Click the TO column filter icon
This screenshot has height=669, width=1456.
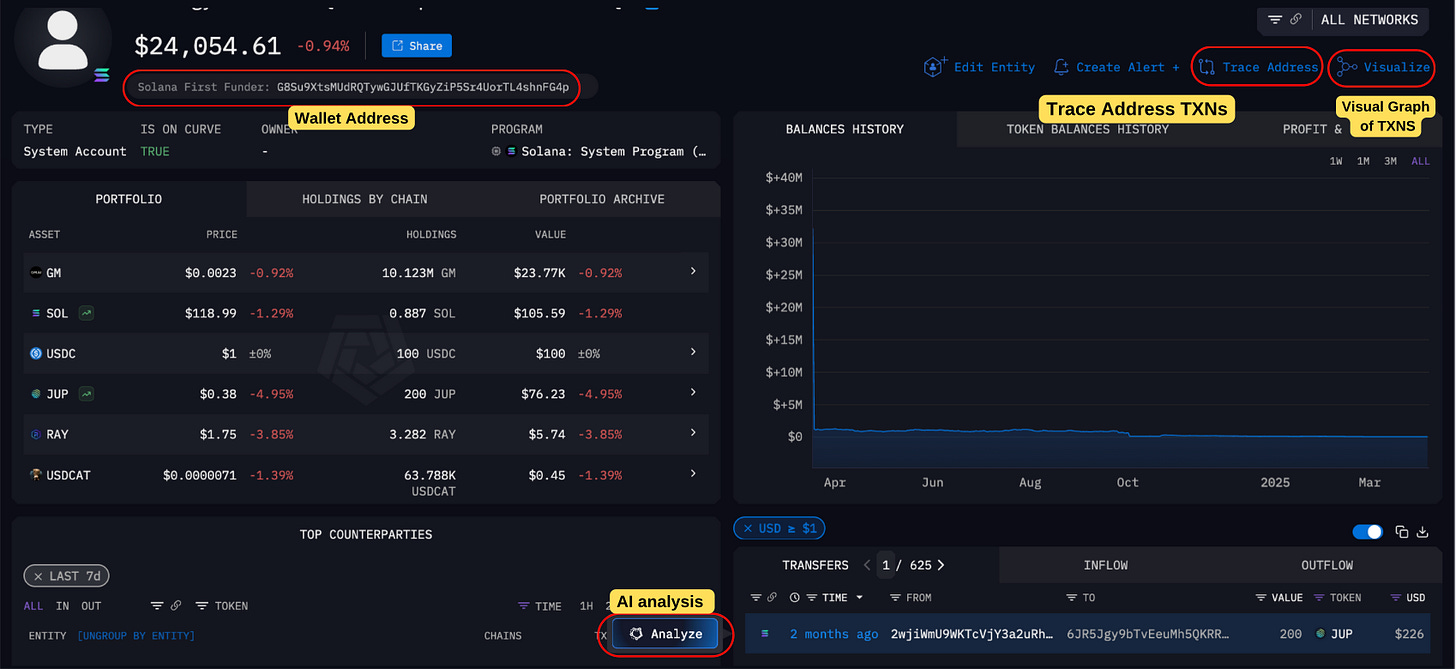1074,597
